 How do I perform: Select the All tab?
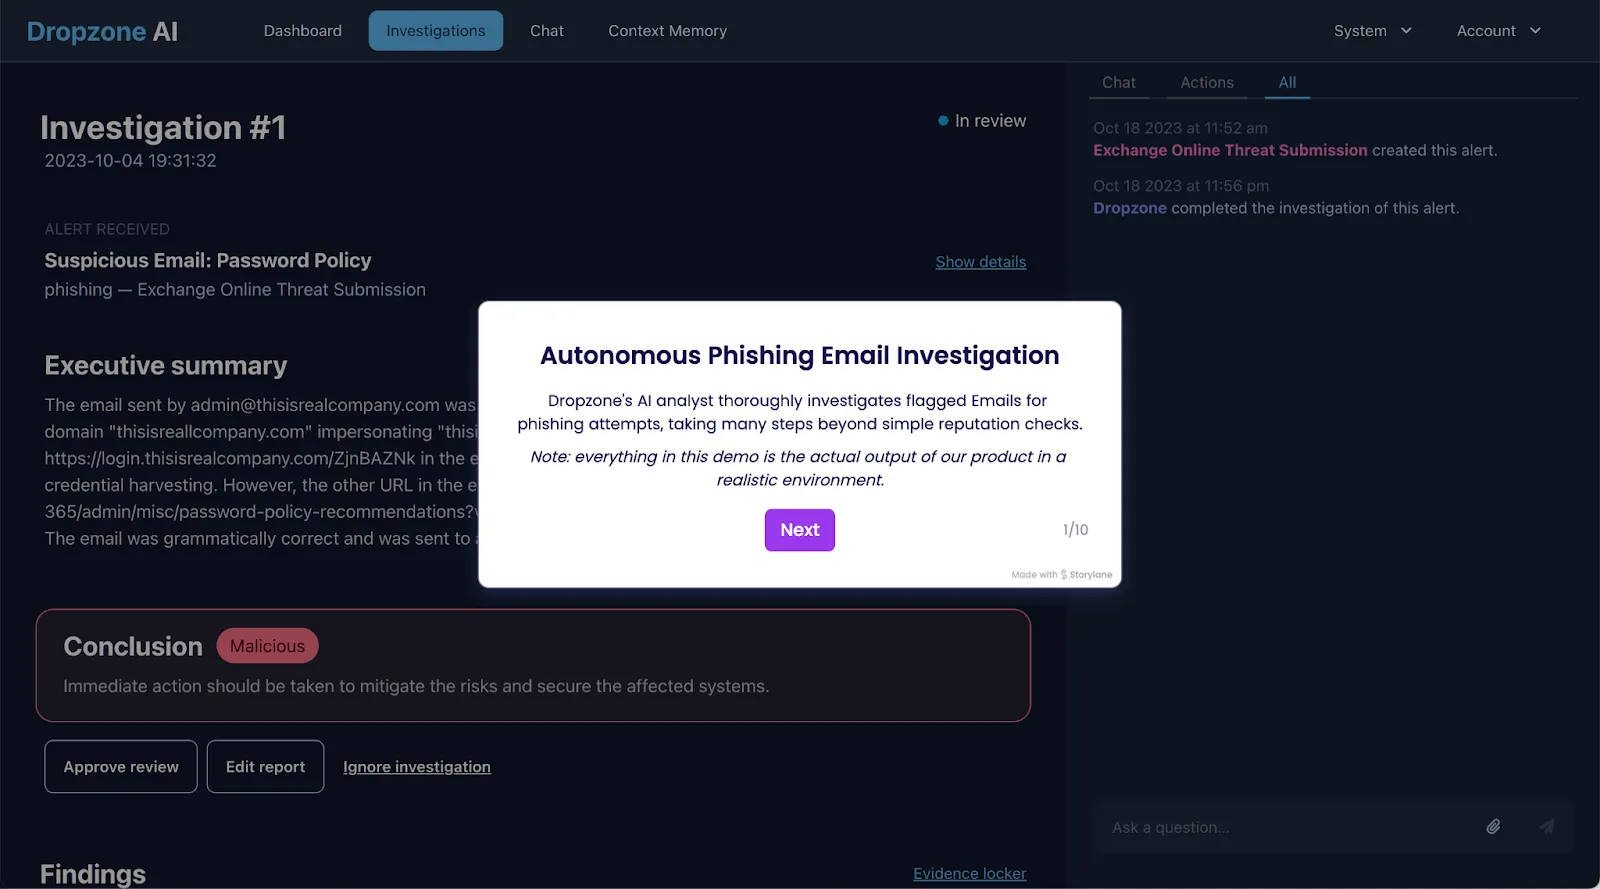click(1288, 82)
